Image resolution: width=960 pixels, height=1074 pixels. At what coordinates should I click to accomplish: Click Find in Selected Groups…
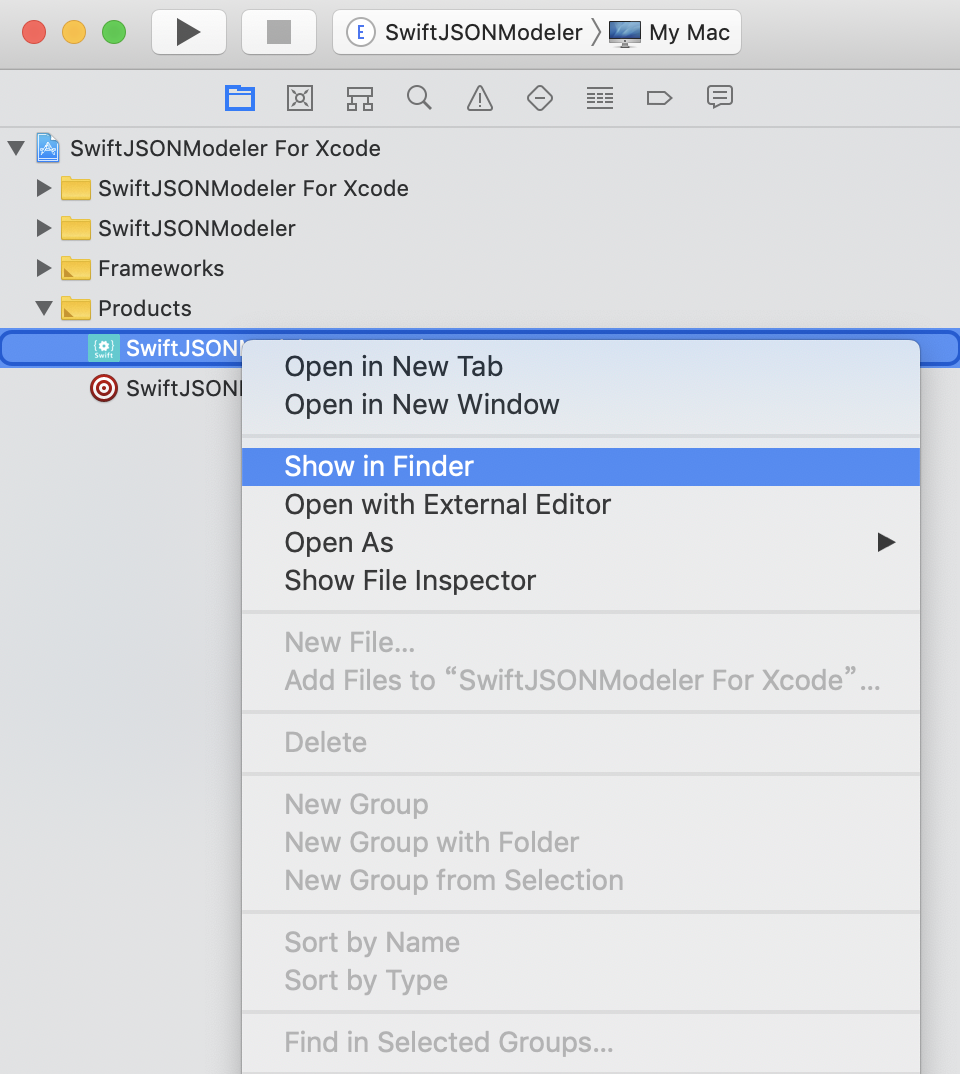(x=581, y=1042)
